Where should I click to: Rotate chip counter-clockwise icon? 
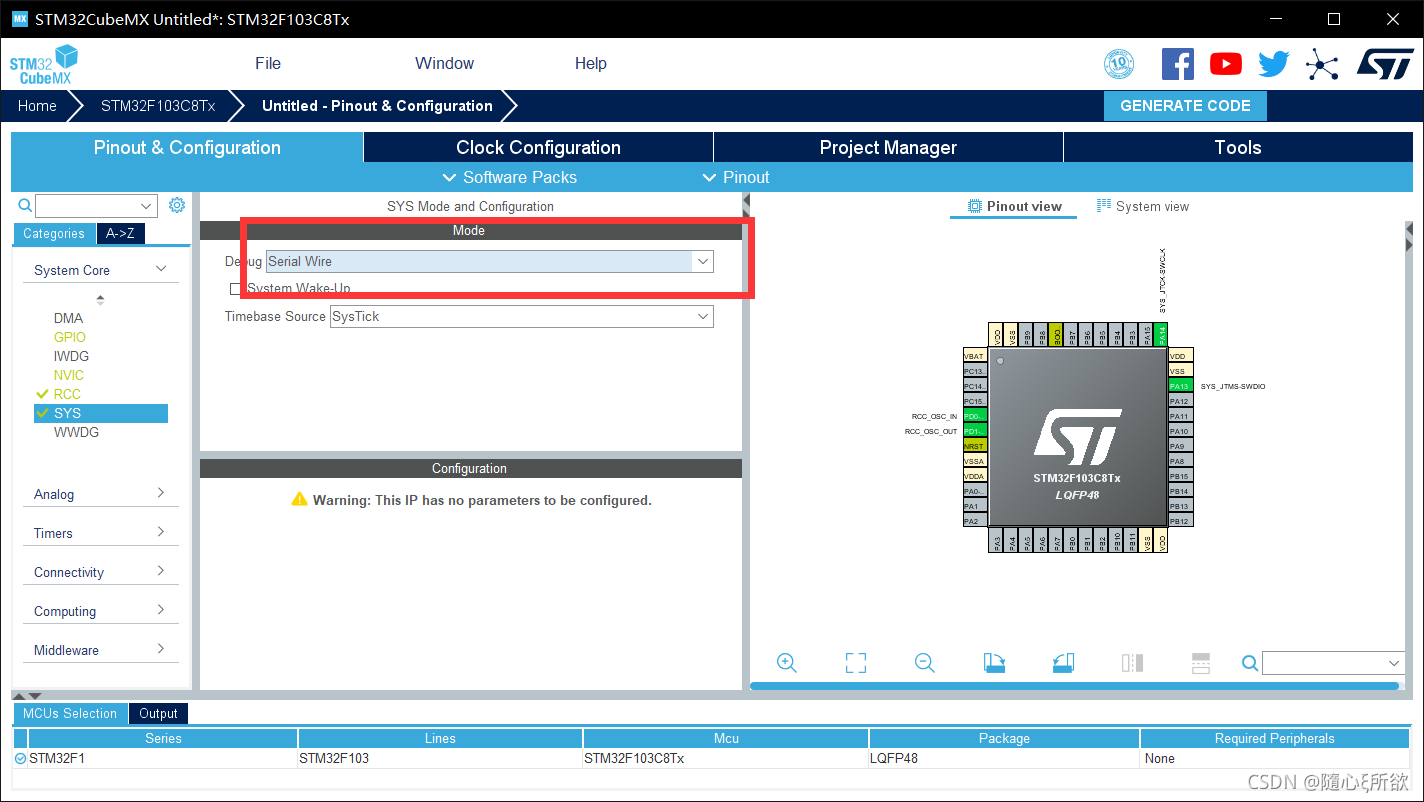(x=1063, y=663)
